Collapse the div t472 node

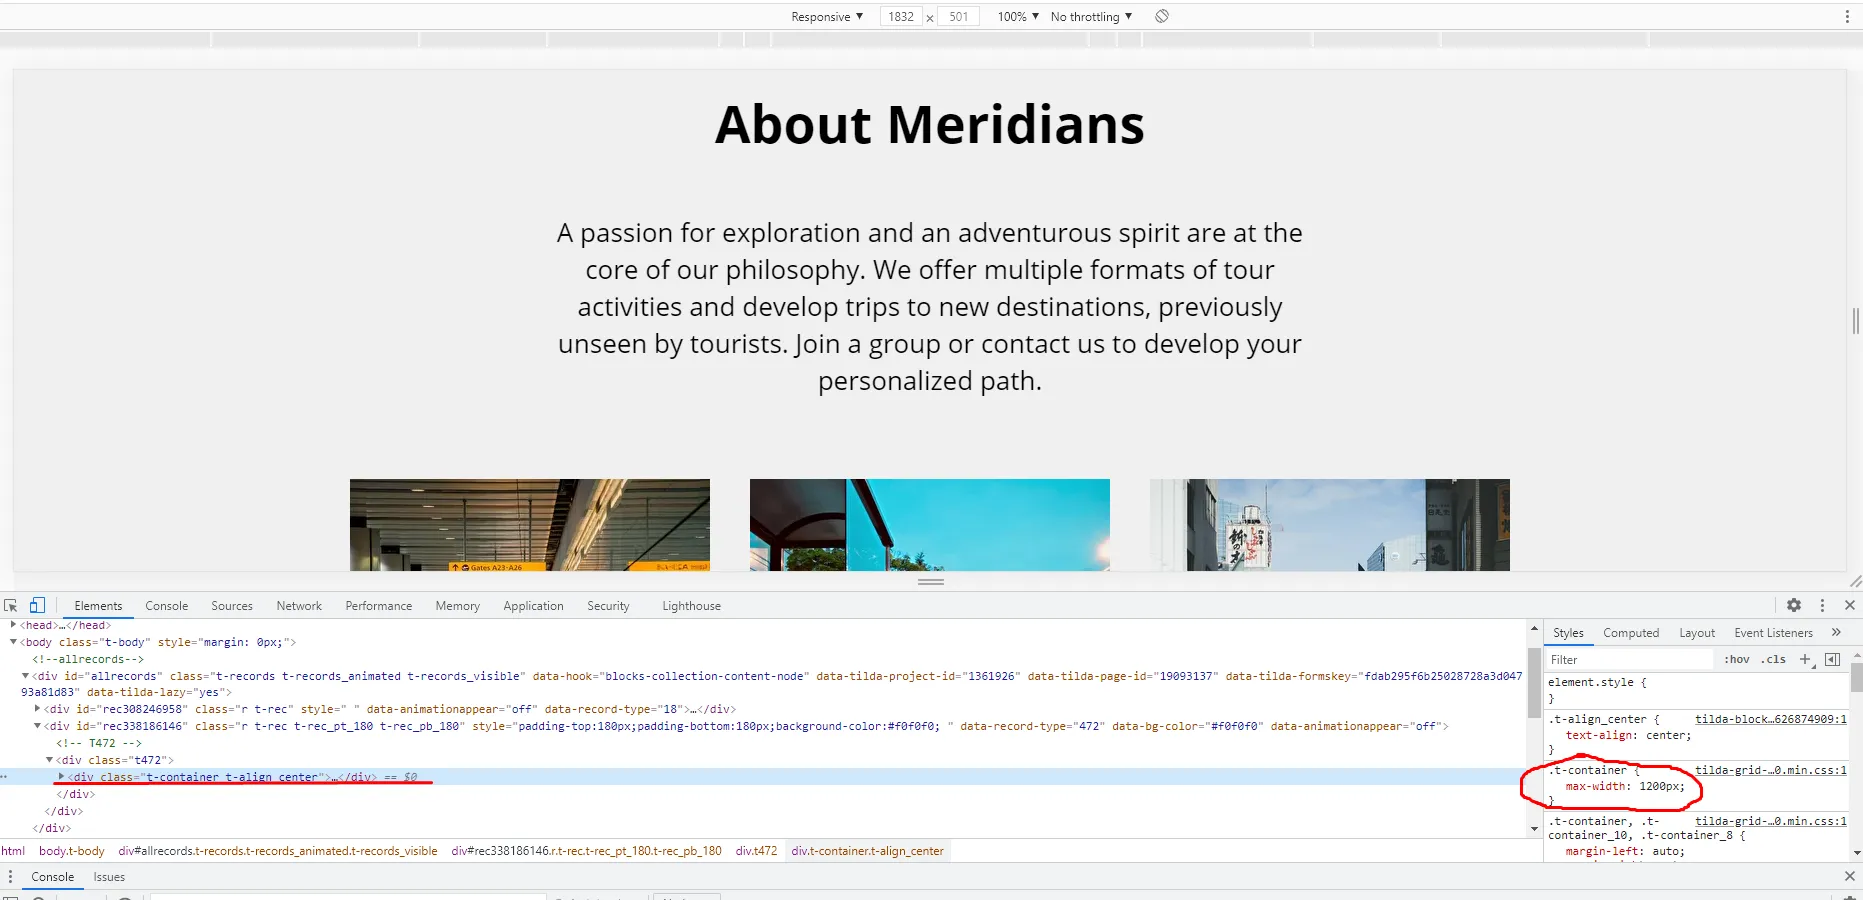coord(50,760)
